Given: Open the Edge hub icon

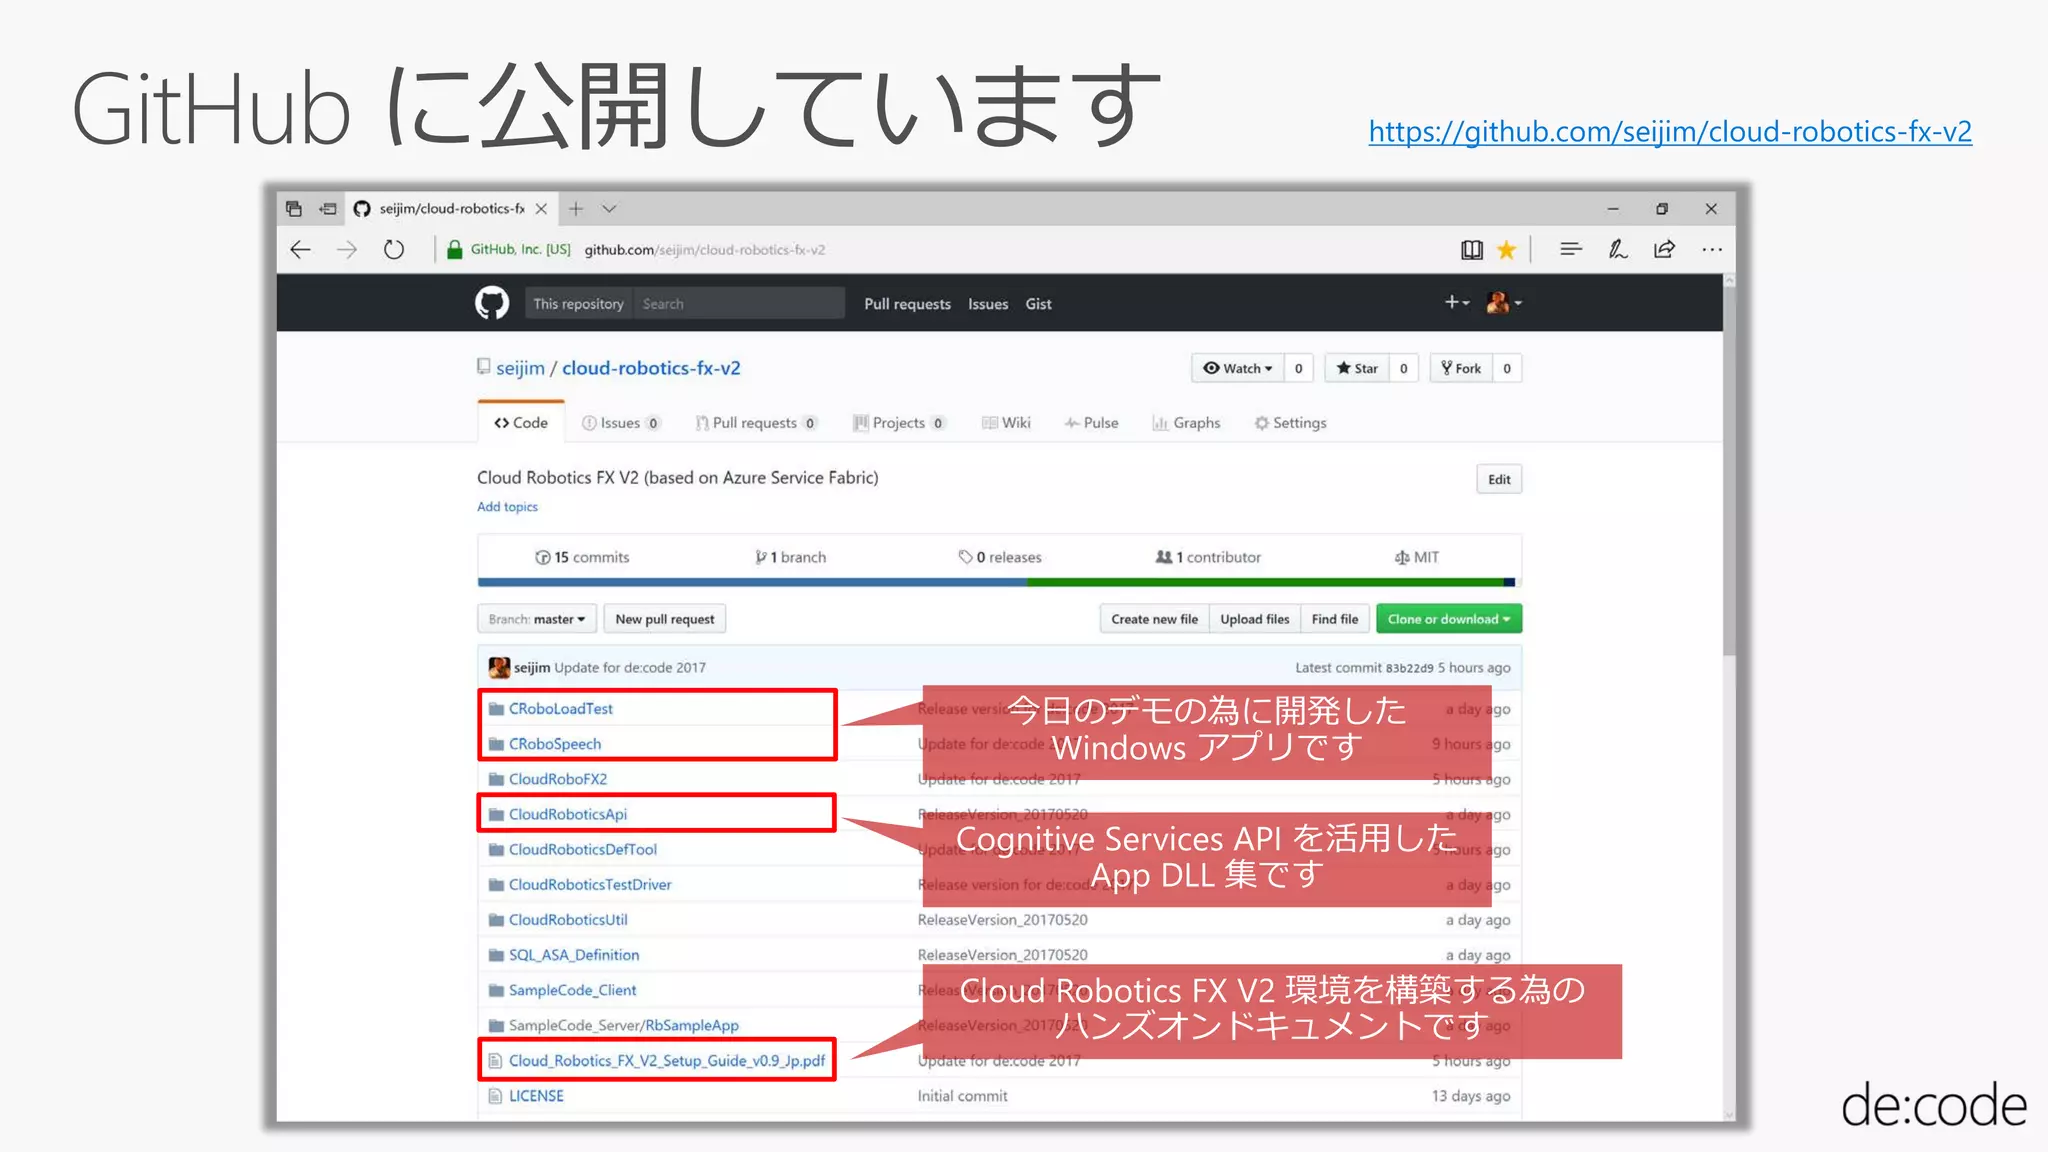Looking at the screenshot, I should pyautogui.click(x=1571, y=249).
